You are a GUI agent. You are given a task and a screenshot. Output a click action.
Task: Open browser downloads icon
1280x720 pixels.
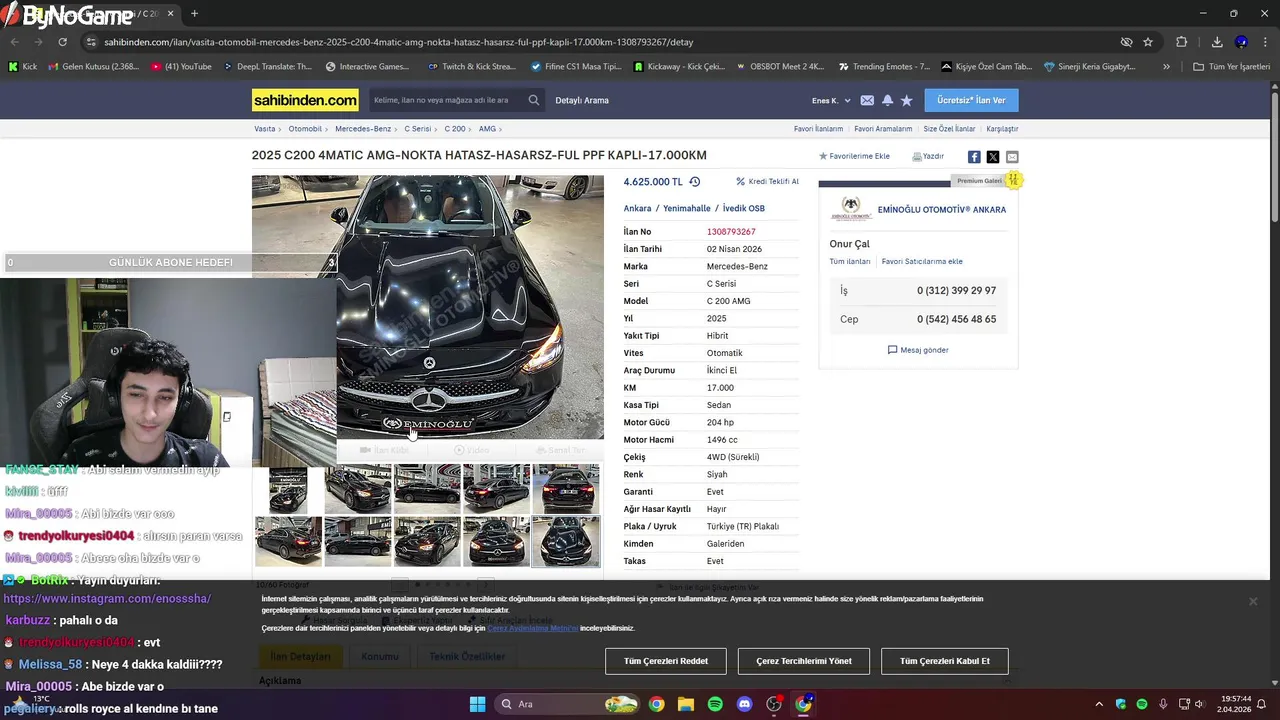point(1217,42)
